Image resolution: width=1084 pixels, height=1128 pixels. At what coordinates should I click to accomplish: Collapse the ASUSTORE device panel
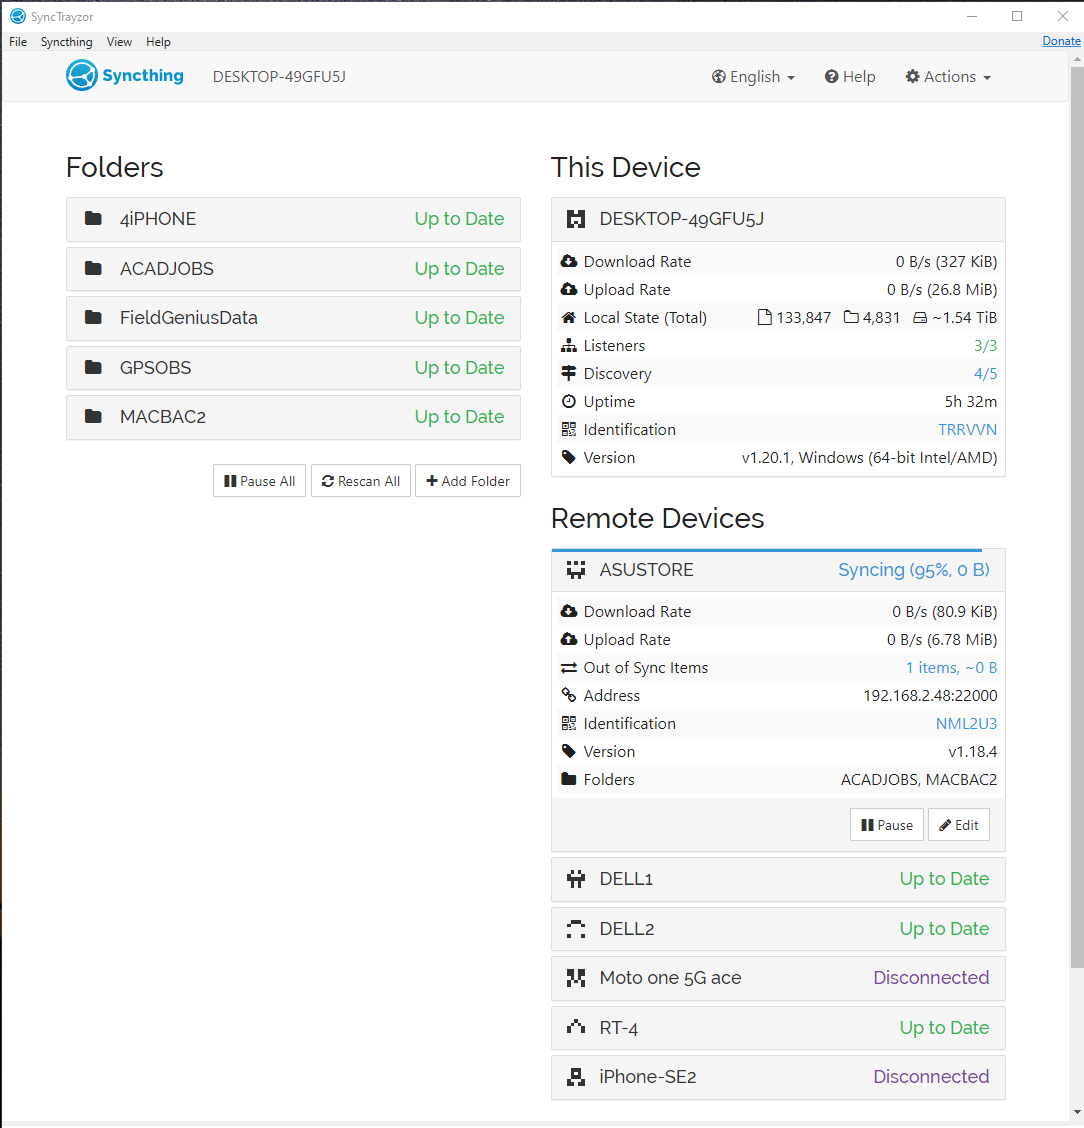click(x=778, y=570)
